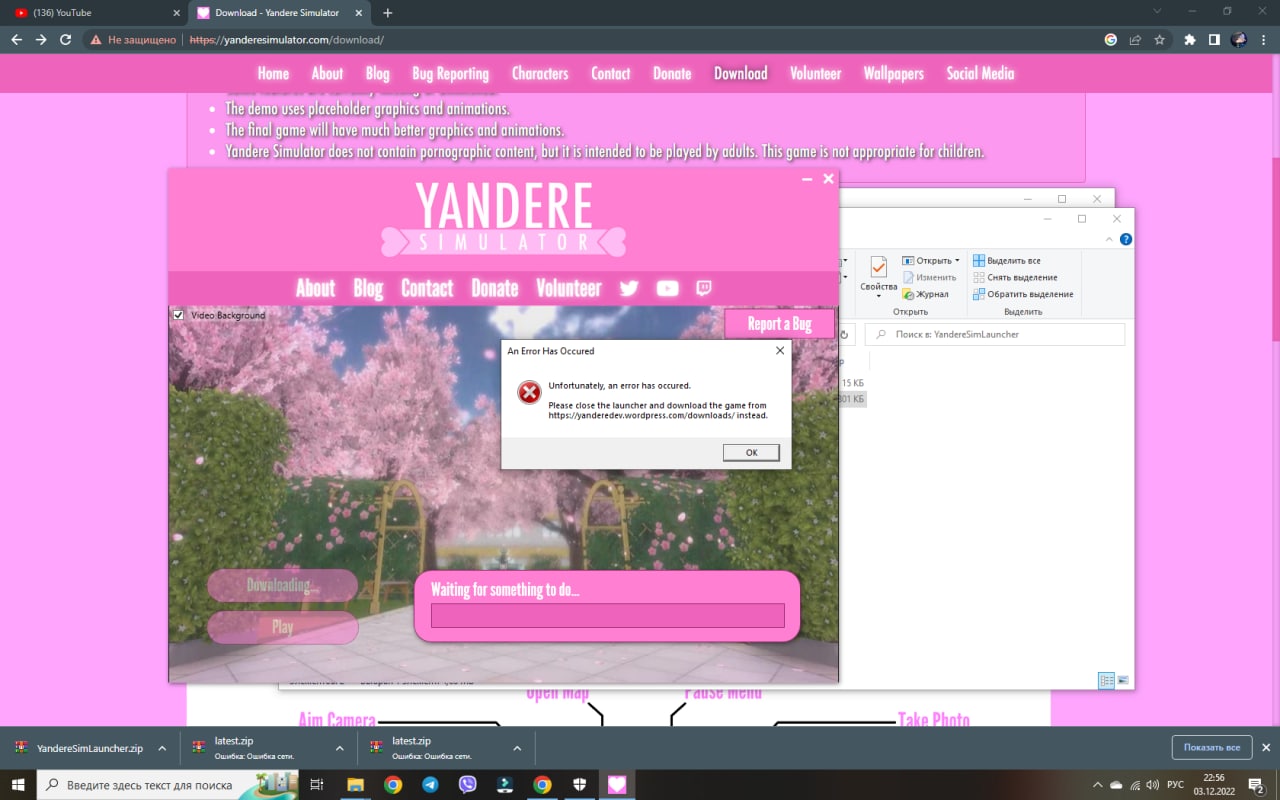Open Windows Security shield in taskbar

click(x=579, y=785)
